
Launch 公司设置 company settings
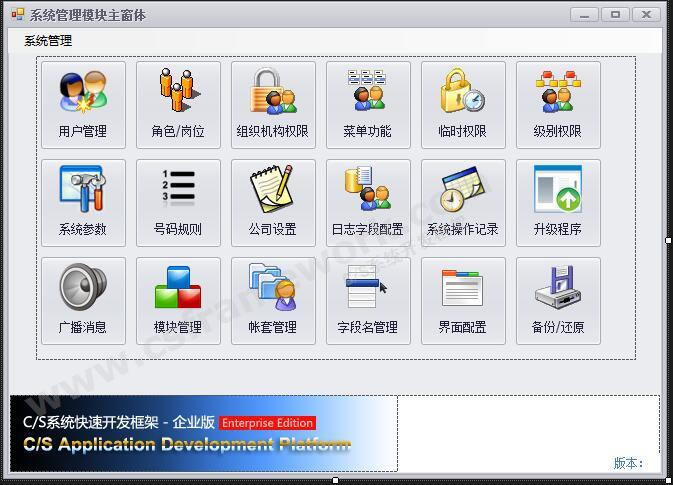coord(273,202)
